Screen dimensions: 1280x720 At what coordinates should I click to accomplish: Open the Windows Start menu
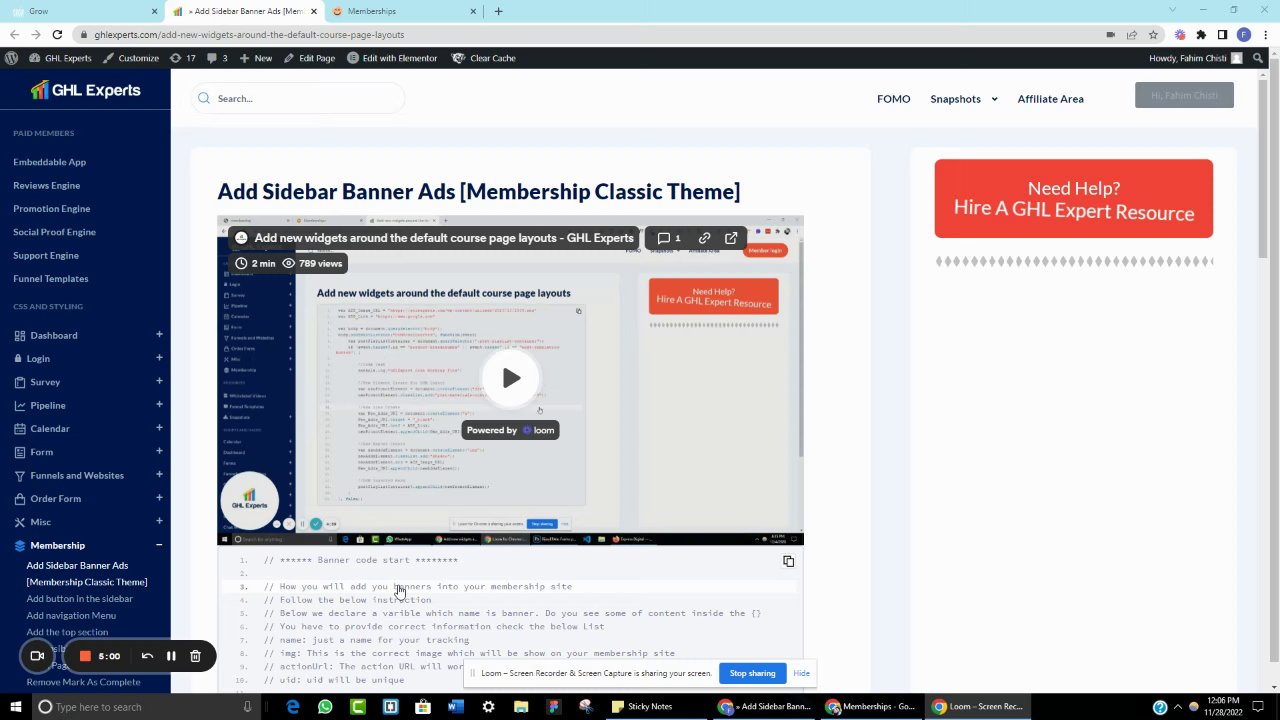point(15,707)
